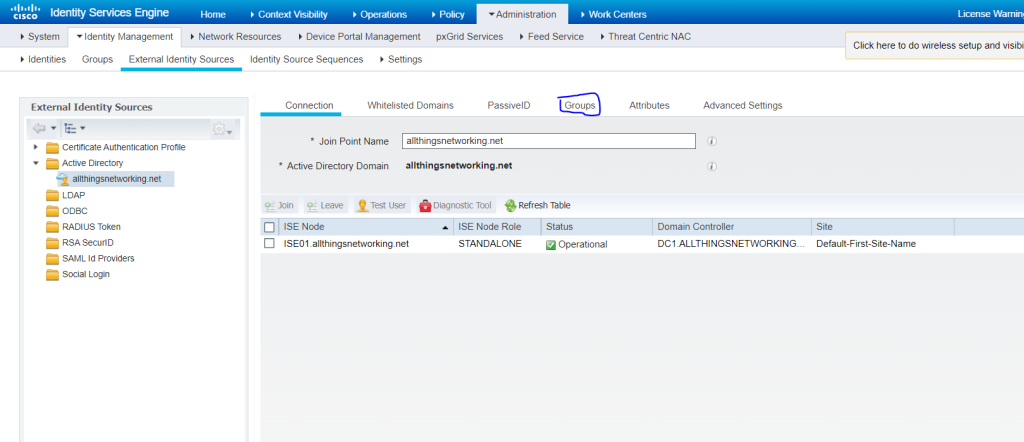This screenshot has height=442, width=1024.
Task: Click the Leave button
Action: tap(325, 206)
